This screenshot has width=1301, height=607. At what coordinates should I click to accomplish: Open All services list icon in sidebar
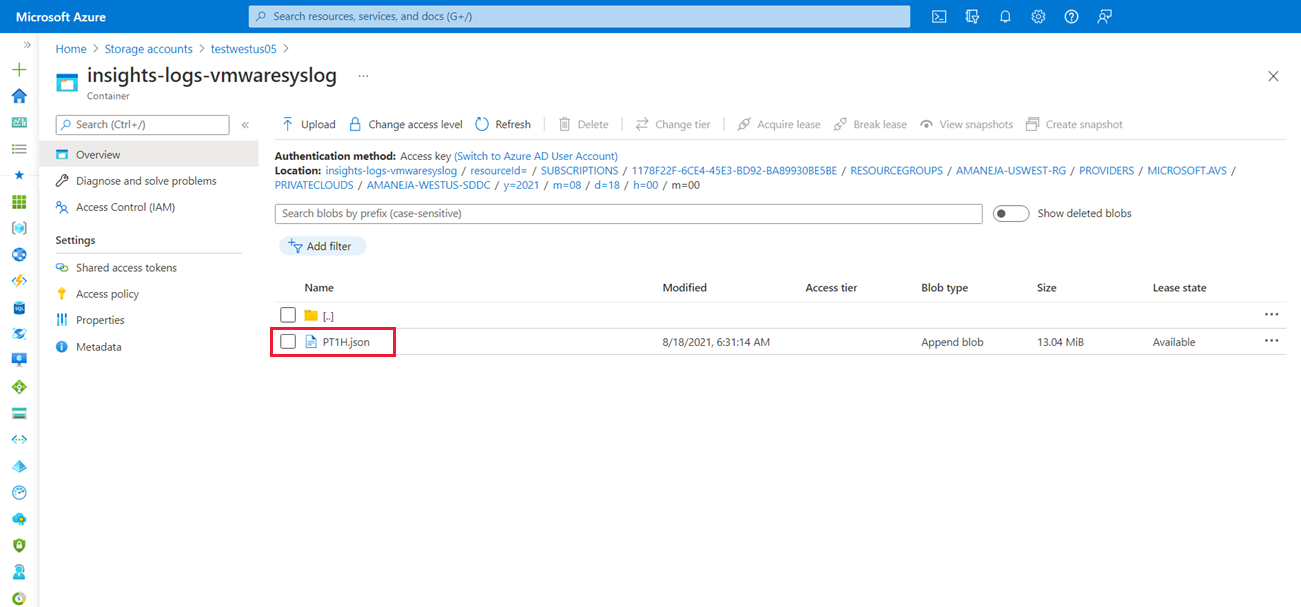point(19,149)
